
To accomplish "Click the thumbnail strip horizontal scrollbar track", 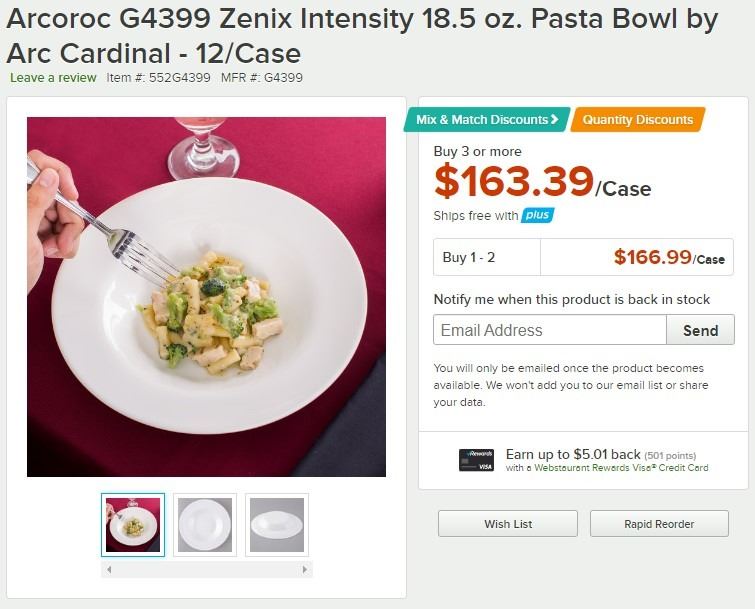I will tap(207, 569).
